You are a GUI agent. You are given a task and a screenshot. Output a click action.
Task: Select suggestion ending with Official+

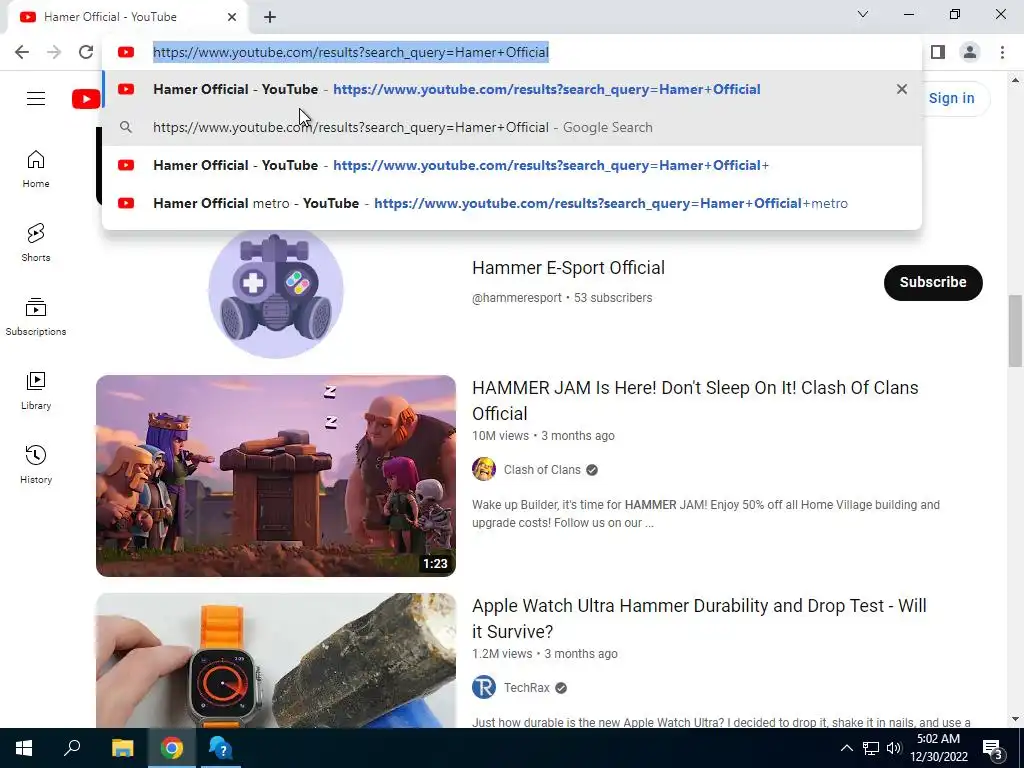coord(512,165)
